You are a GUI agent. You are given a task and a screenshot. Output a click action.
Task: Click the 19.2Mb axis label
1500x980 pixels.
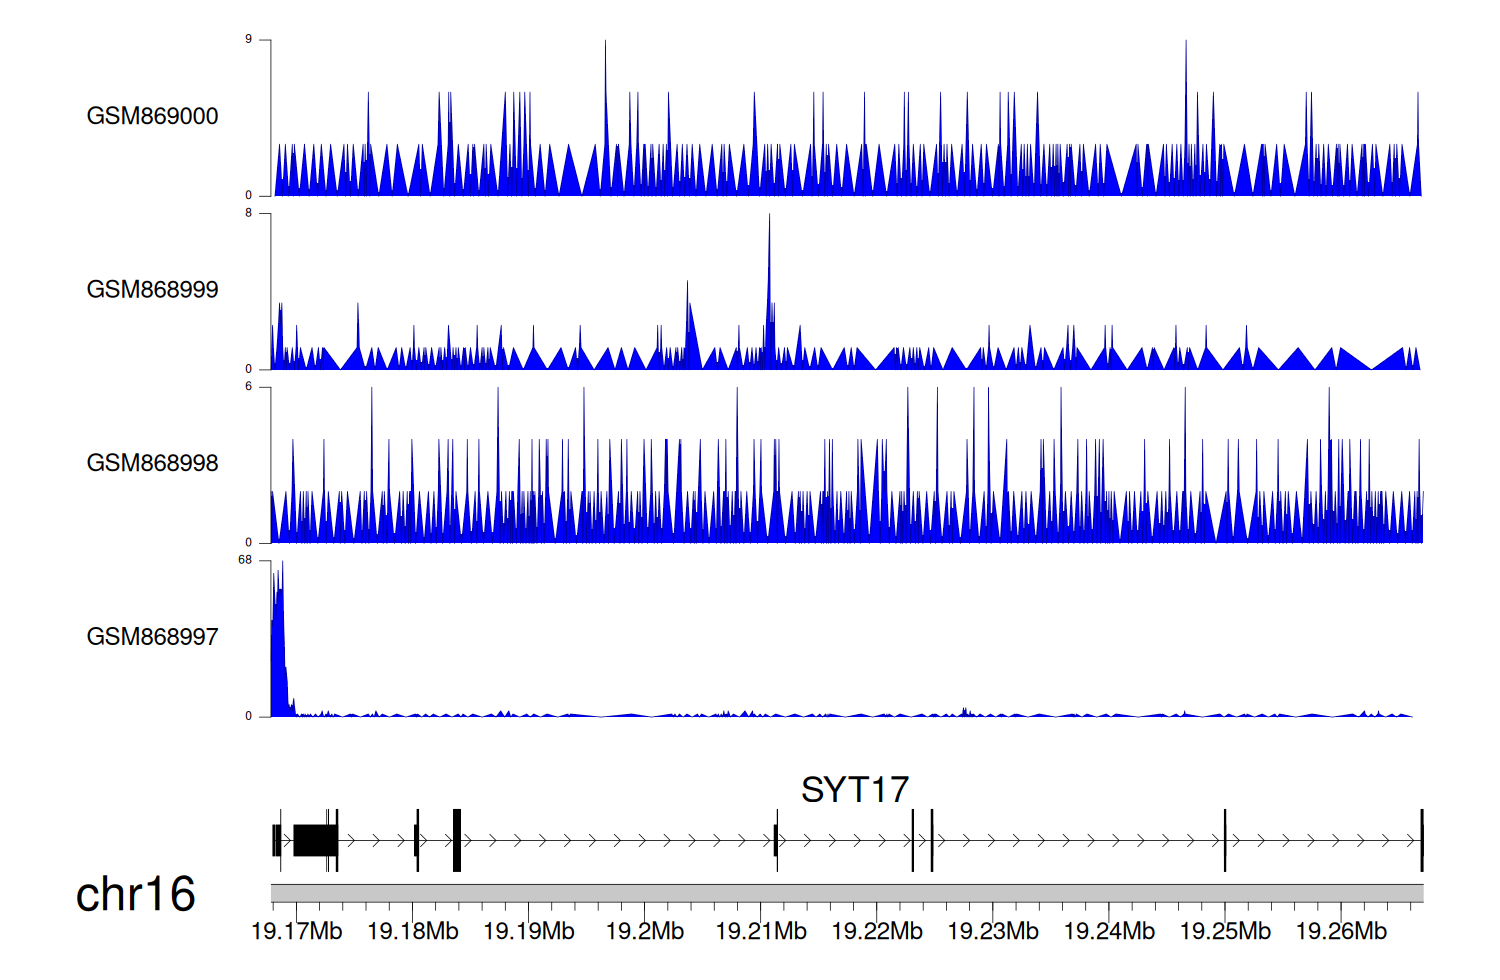point(645,931)
